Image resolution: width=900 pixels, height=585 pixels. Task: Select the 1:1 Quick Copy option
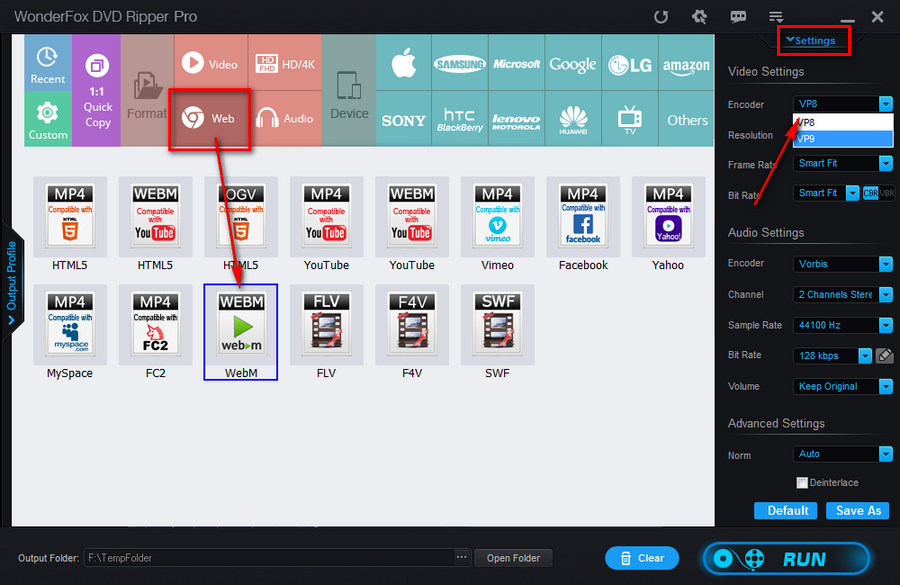[x=97, y=91]
